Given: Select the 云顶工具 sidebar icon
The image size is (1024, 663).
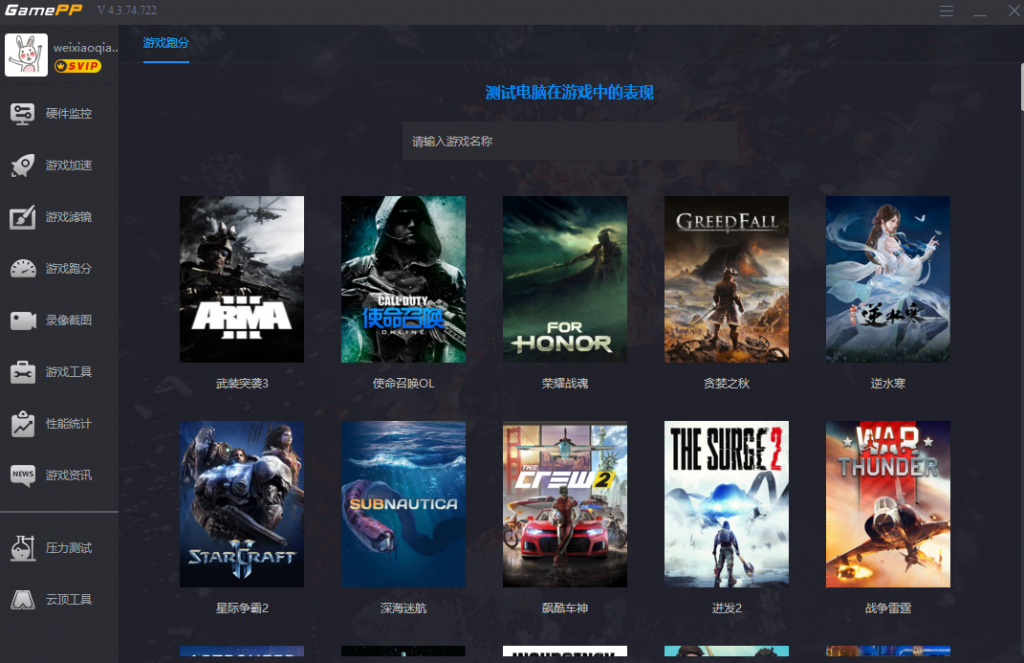Looking at the screenshot, I should 23,600.
